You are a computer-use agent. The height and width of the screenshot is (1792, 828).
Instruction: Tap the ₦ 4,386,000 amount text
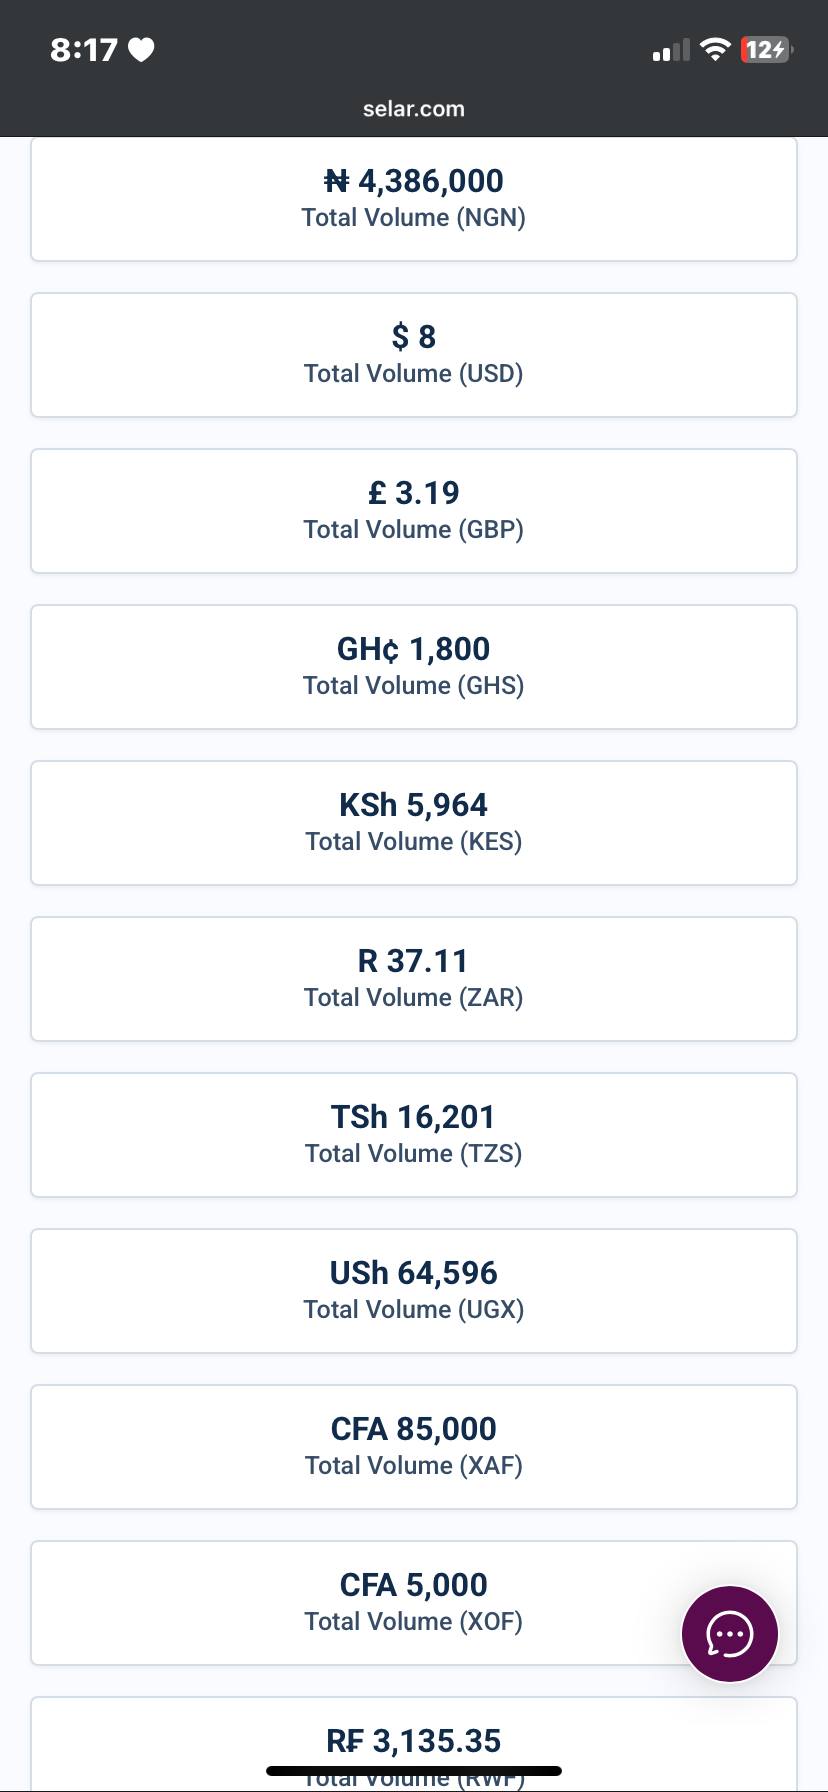click(414, 181)
